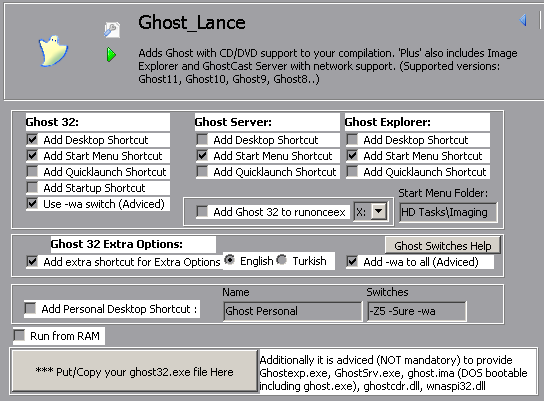Uncheck Ghost 32 Add Desktop Shortcut
The height and width of the screenshot is (401, 544).
(32, 140)
